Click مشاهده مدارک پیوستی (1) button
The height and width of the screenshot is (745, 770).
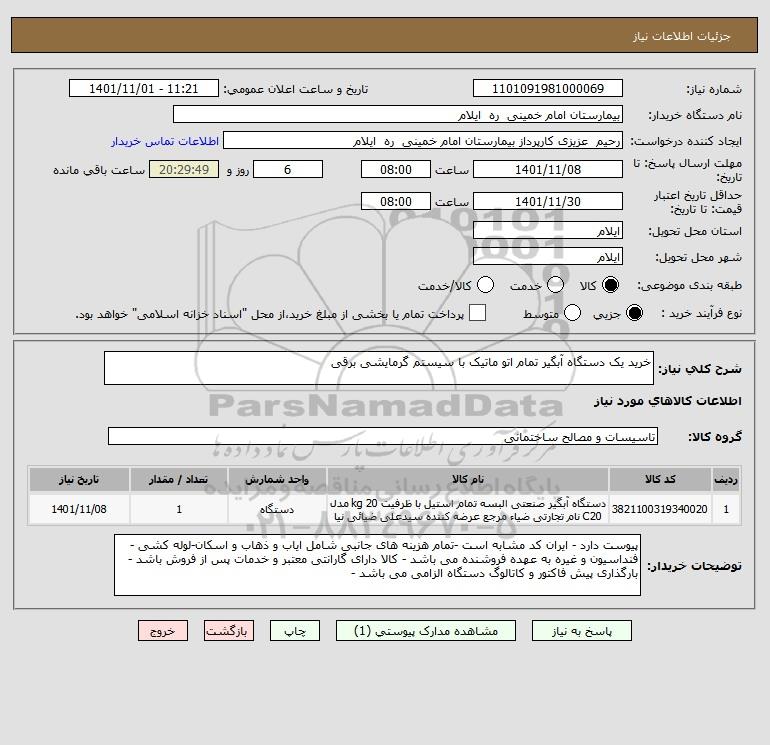coord(426,631)
